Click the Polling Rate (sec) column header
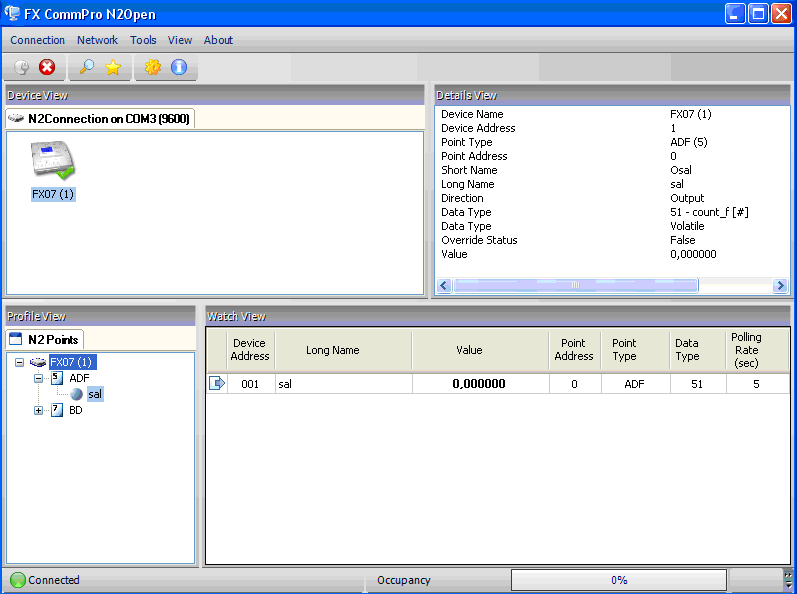This screenshot has width=797, height=594. pyautogui.click(x=757, y=350)
